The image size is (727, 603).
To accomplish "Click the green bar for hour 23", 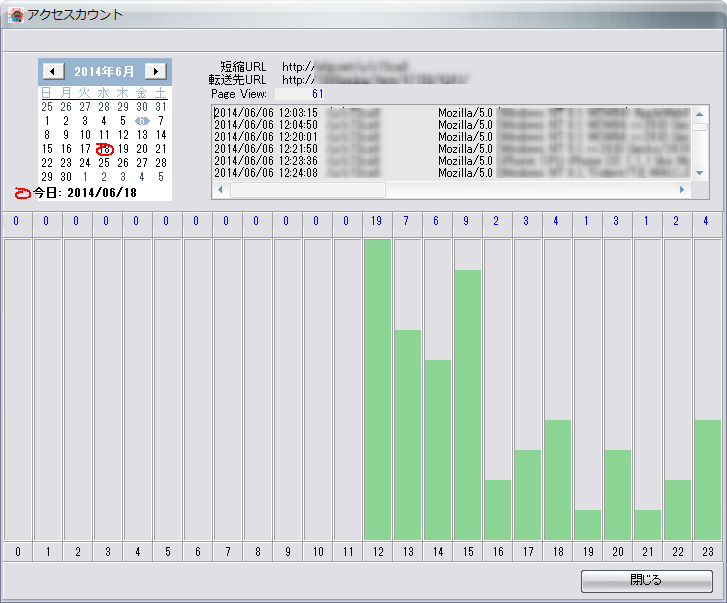I will [707, 480].
